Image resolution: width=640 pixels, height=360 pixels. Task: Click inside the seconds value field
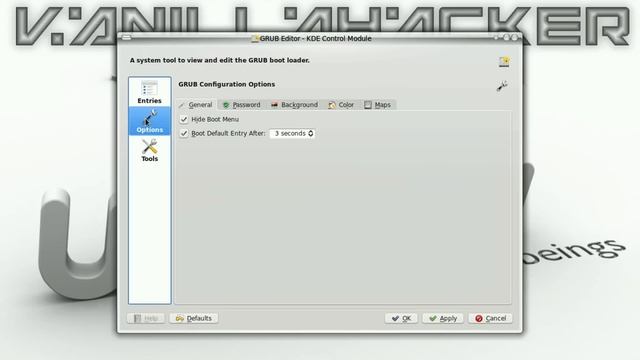[289, 133]
